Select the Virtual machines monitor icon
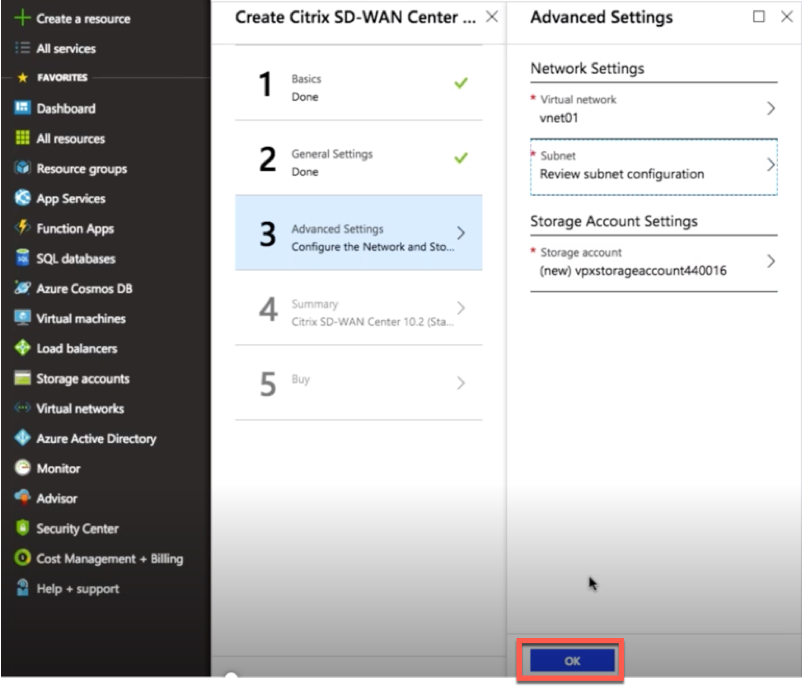 [x=23, y=318]
